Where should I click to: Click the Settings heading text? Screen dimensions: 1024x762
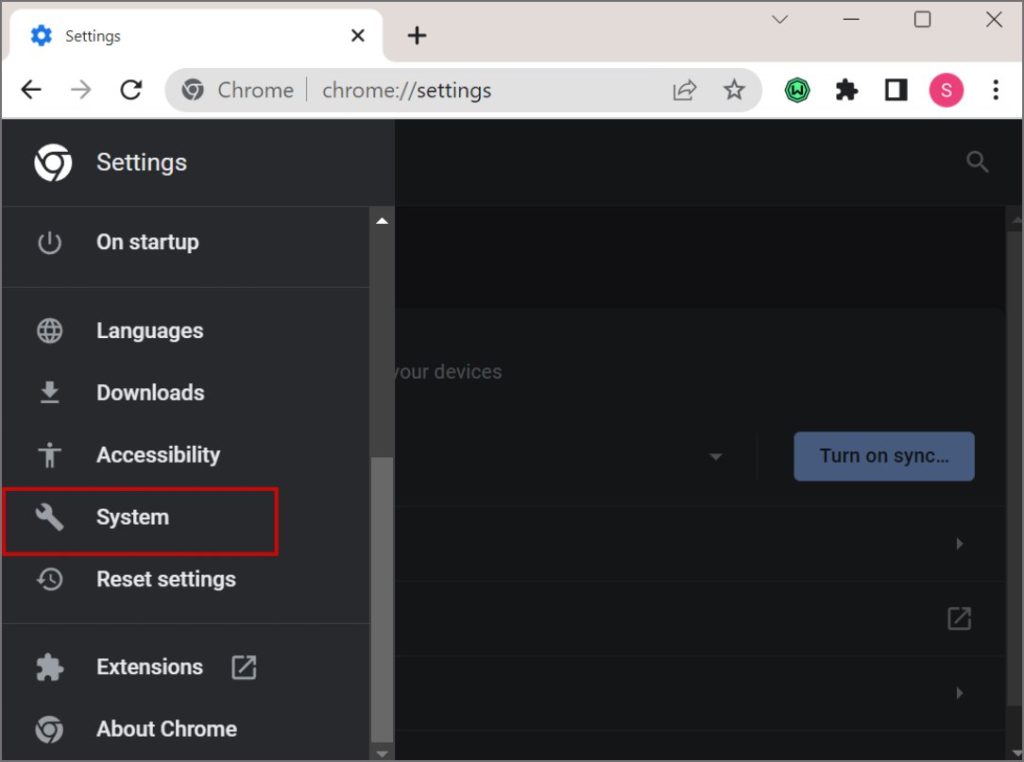coord(142,163)
